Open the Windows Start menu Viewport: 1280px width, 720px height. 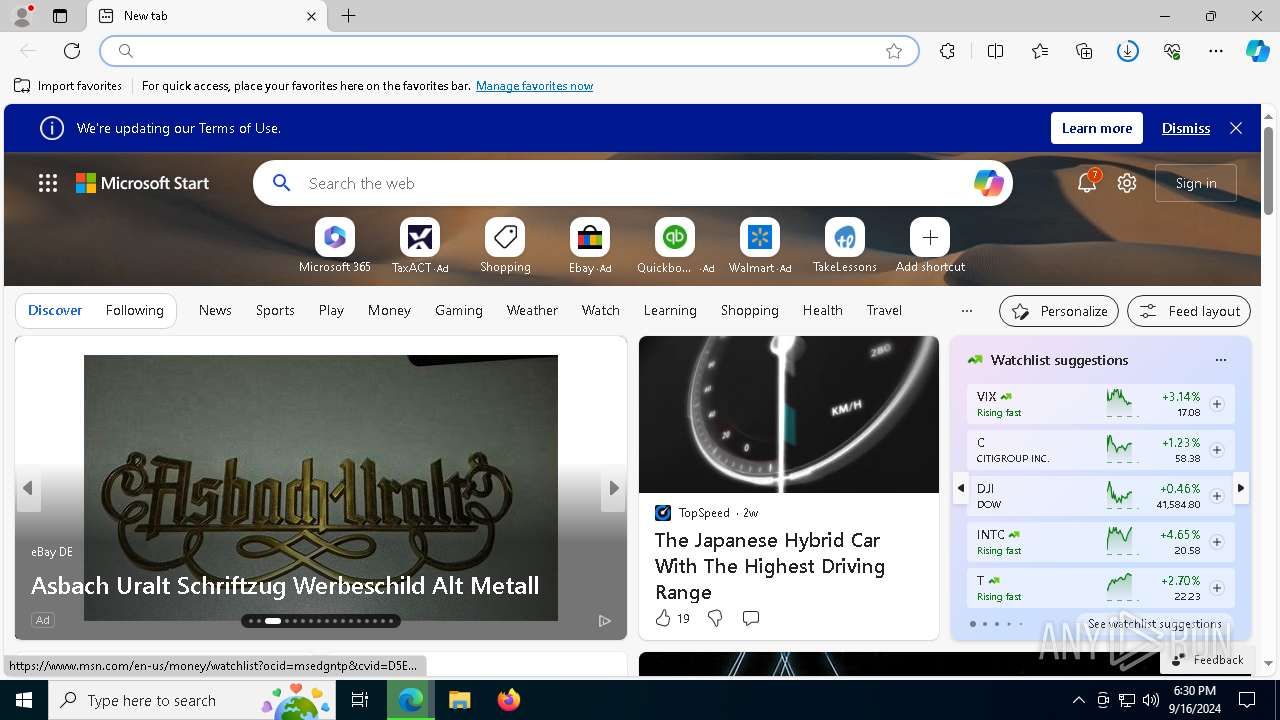pyautogui.click(x=24, y=700)
